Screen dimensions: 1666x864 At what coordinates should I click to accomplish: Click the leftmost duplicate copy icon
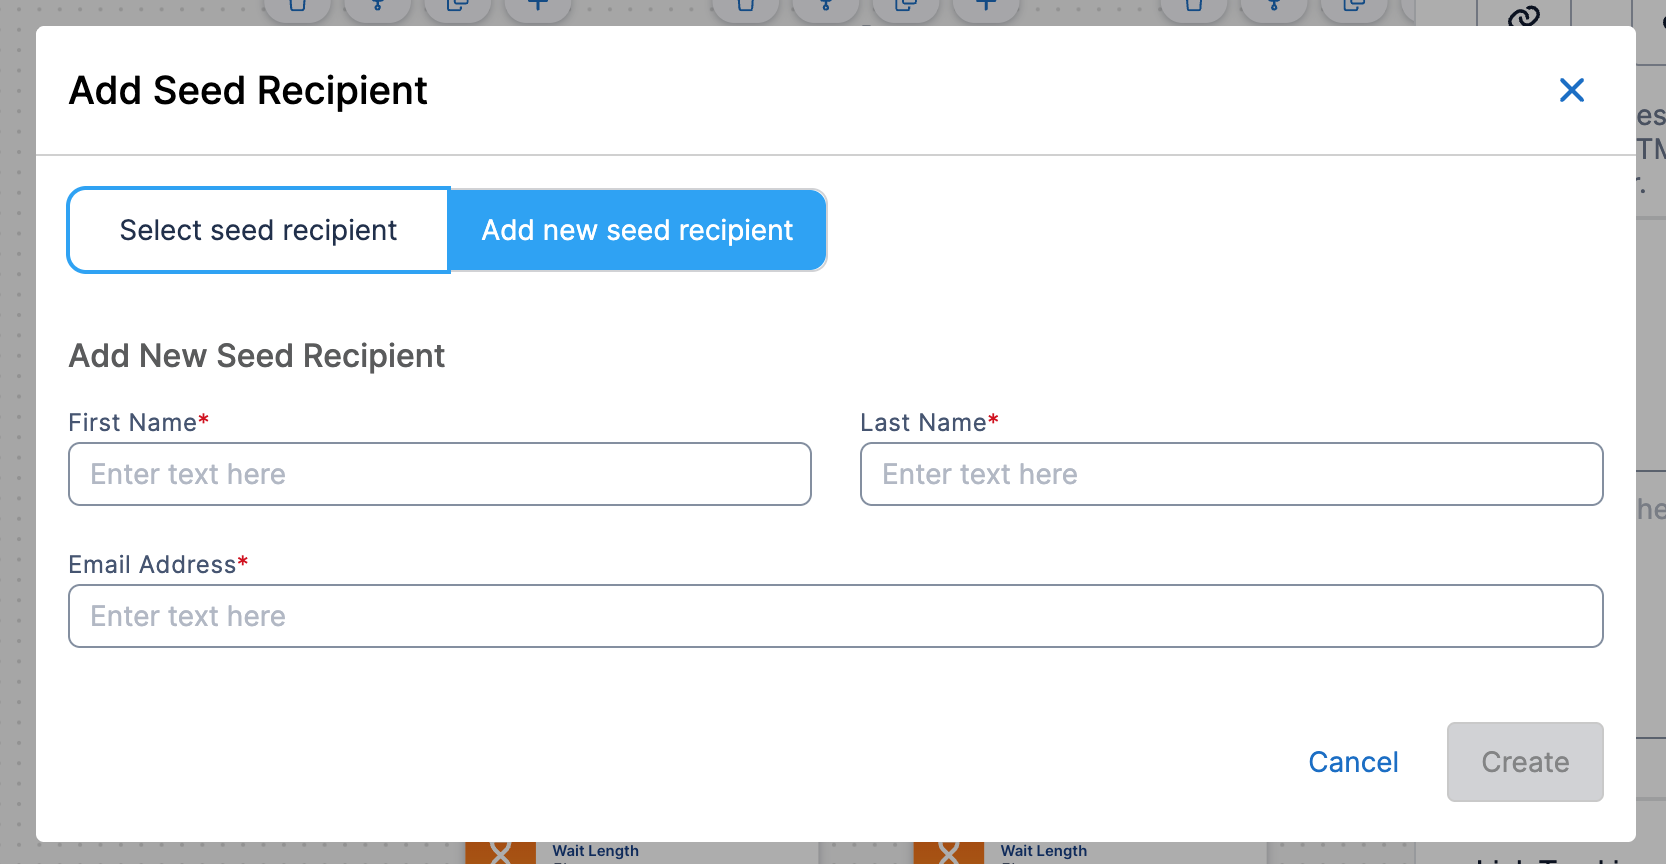[x=458, y=8]
